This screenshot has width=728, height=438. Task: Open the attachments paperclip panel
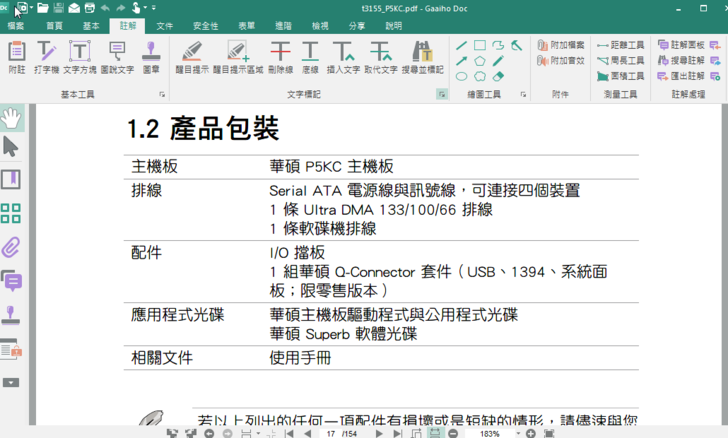[11, 247]
